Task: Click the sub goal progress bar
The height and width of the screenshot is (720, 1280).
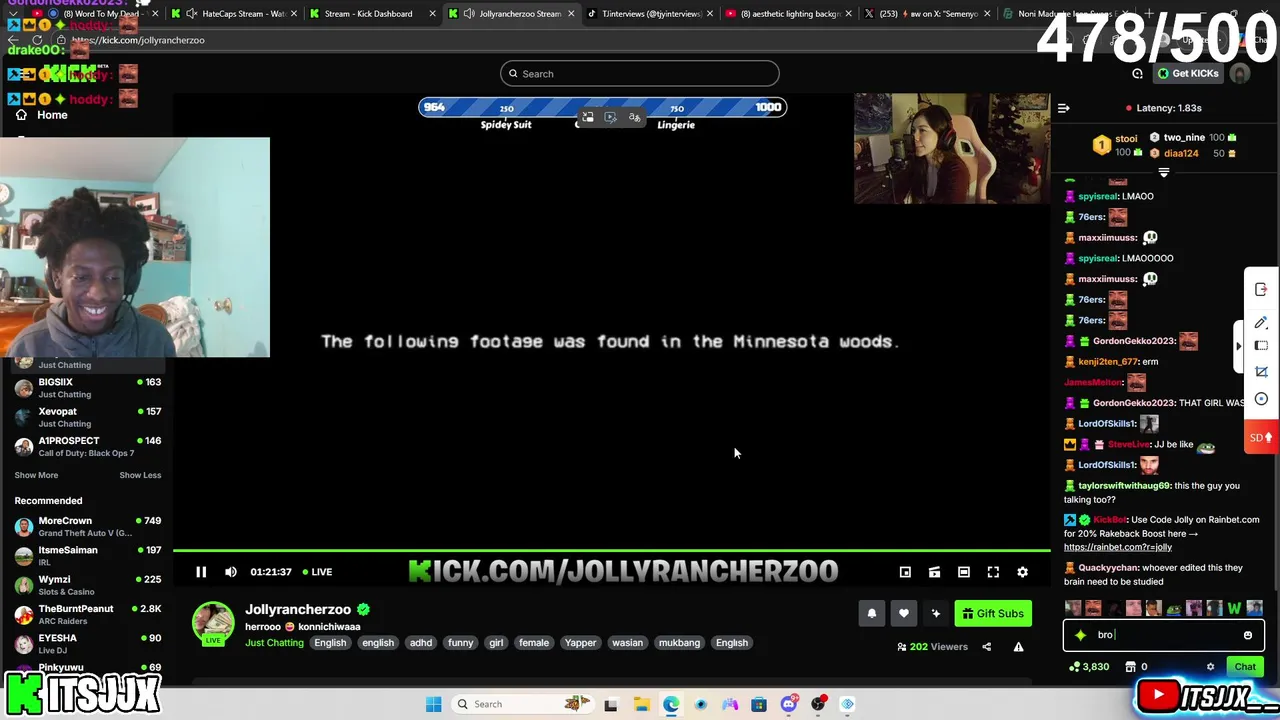Action: pyautogui.click(x=602, y=107)
